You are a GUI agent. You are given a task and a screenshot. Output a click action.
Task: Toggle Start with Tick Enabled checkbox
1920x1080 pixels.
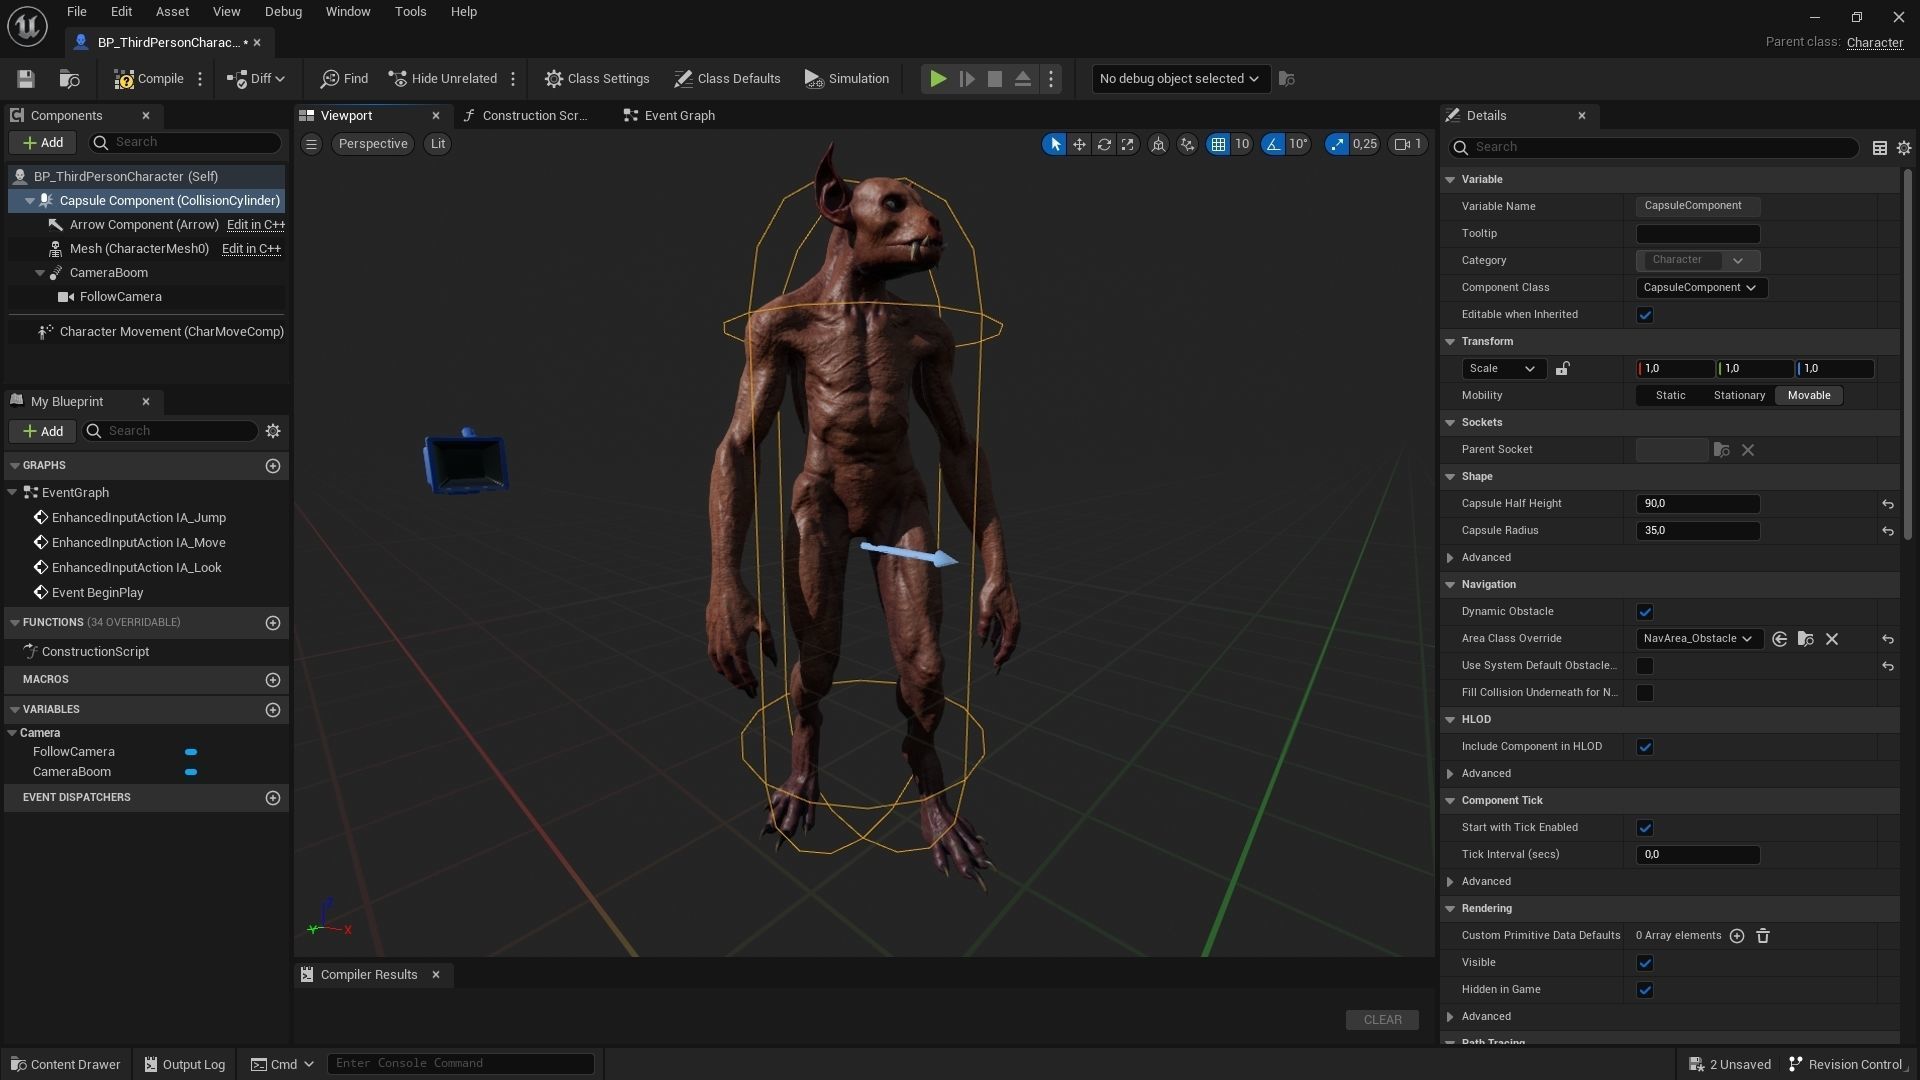[x=1645, y=828]
